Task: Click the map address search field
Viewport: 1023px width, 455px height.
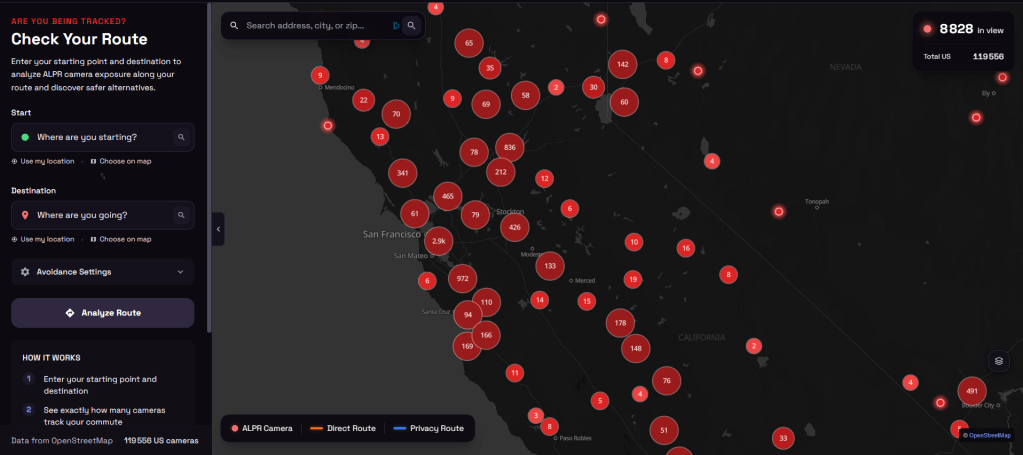Action: pos(316,26)
